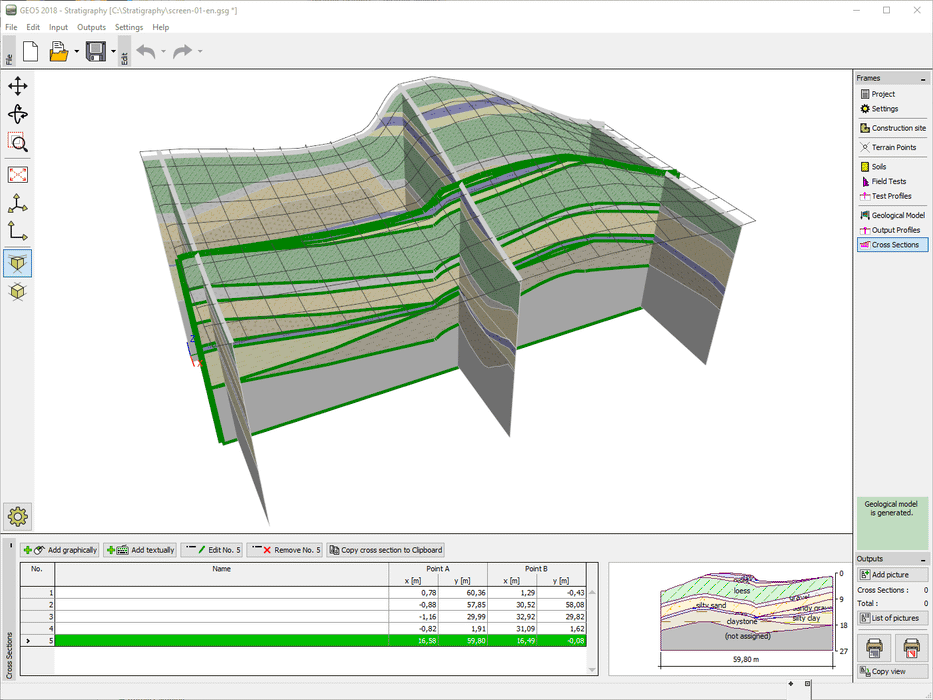Screen dimensions: 933x700
Task: Expand the redo dropdown arrow
Action: pyautogui.click(x=200, y=50)
